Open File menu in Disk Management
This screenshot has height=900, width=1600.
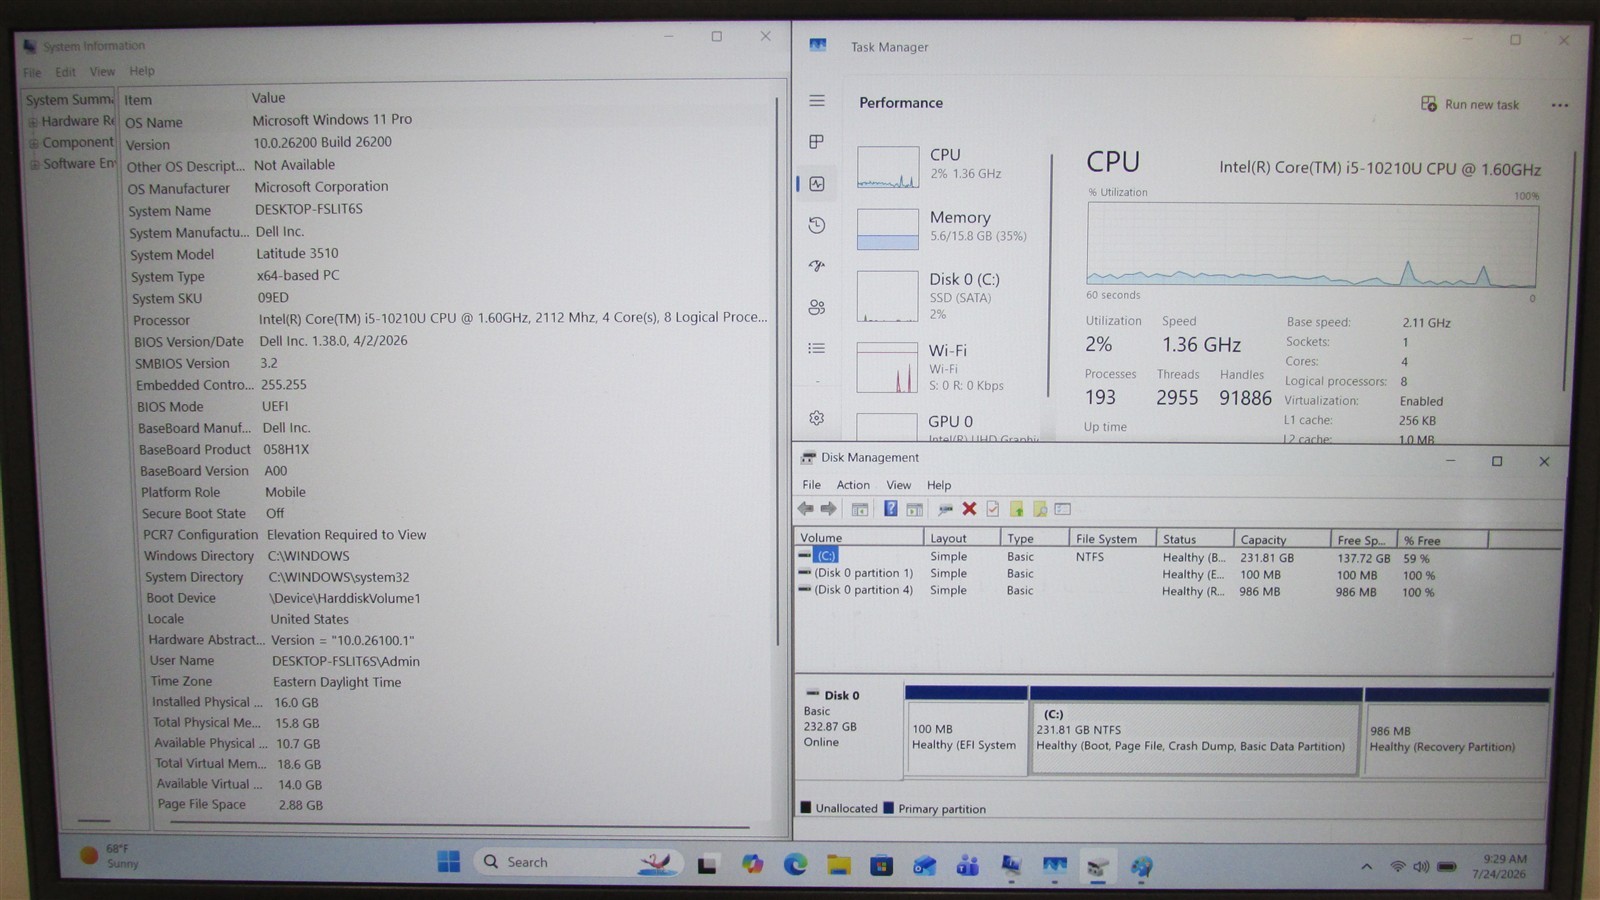[x=812, y=485]
